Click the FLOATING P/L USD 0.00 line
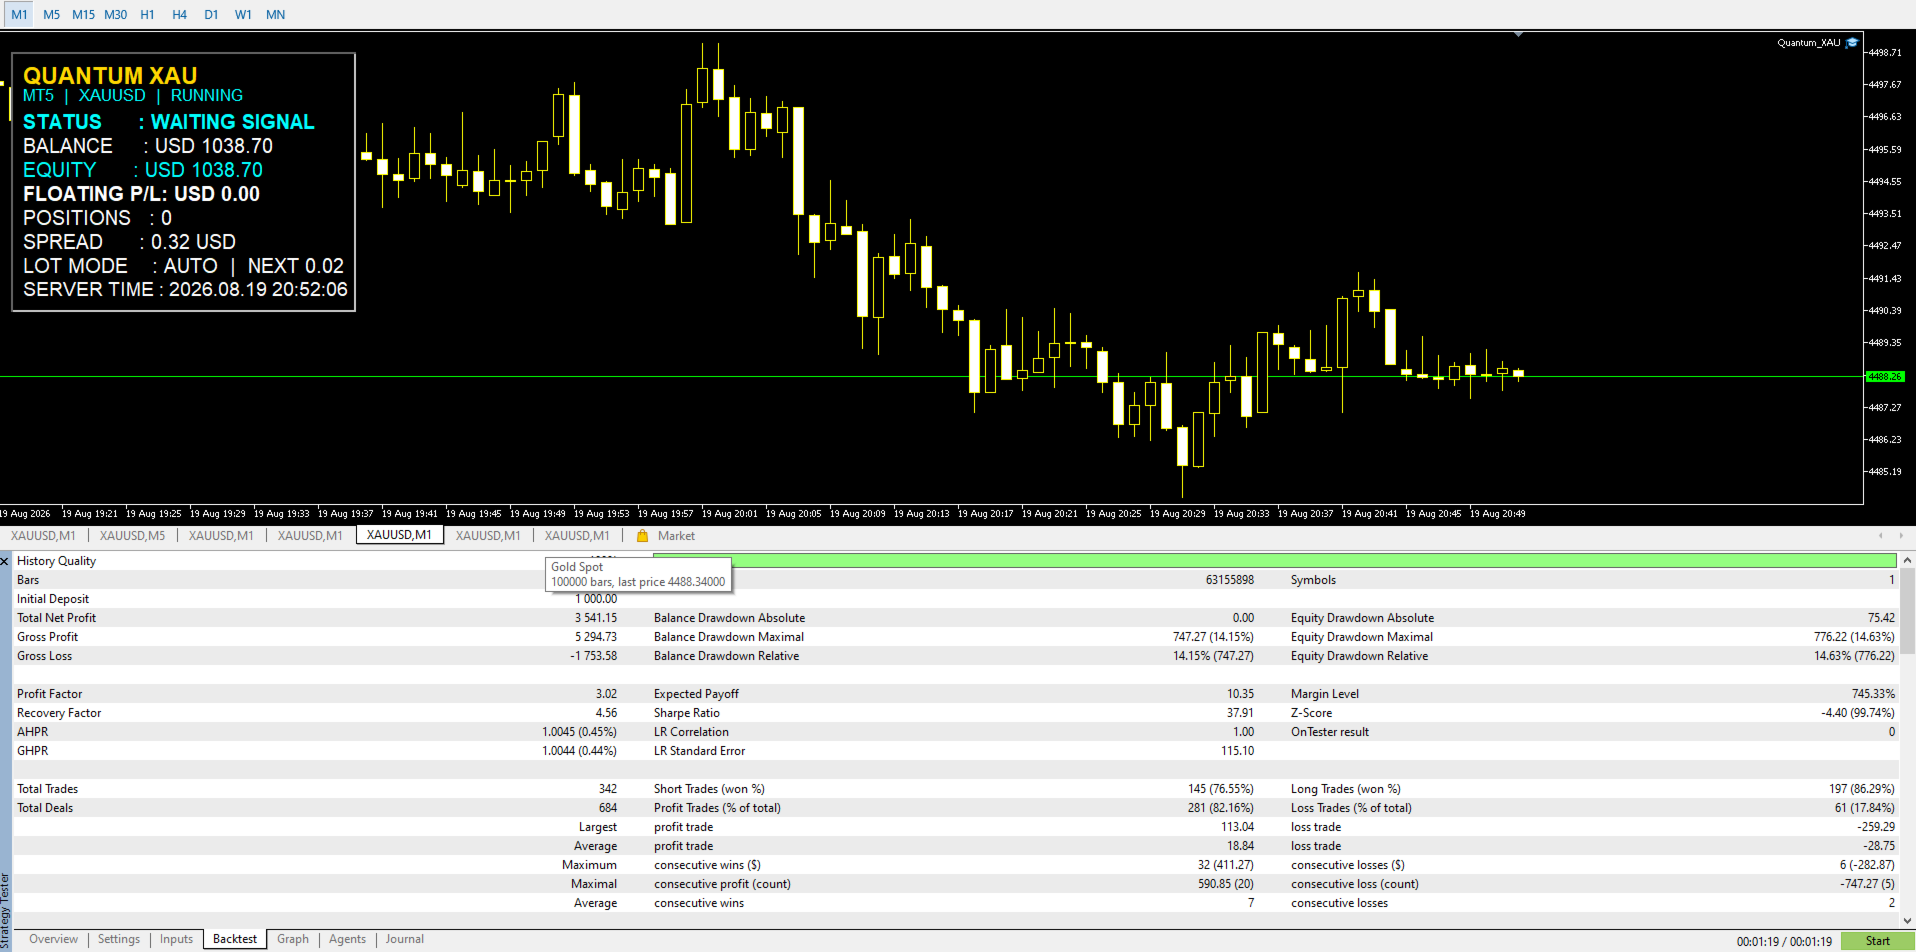This screenshot has height=952, width=1916. [141, 194]
